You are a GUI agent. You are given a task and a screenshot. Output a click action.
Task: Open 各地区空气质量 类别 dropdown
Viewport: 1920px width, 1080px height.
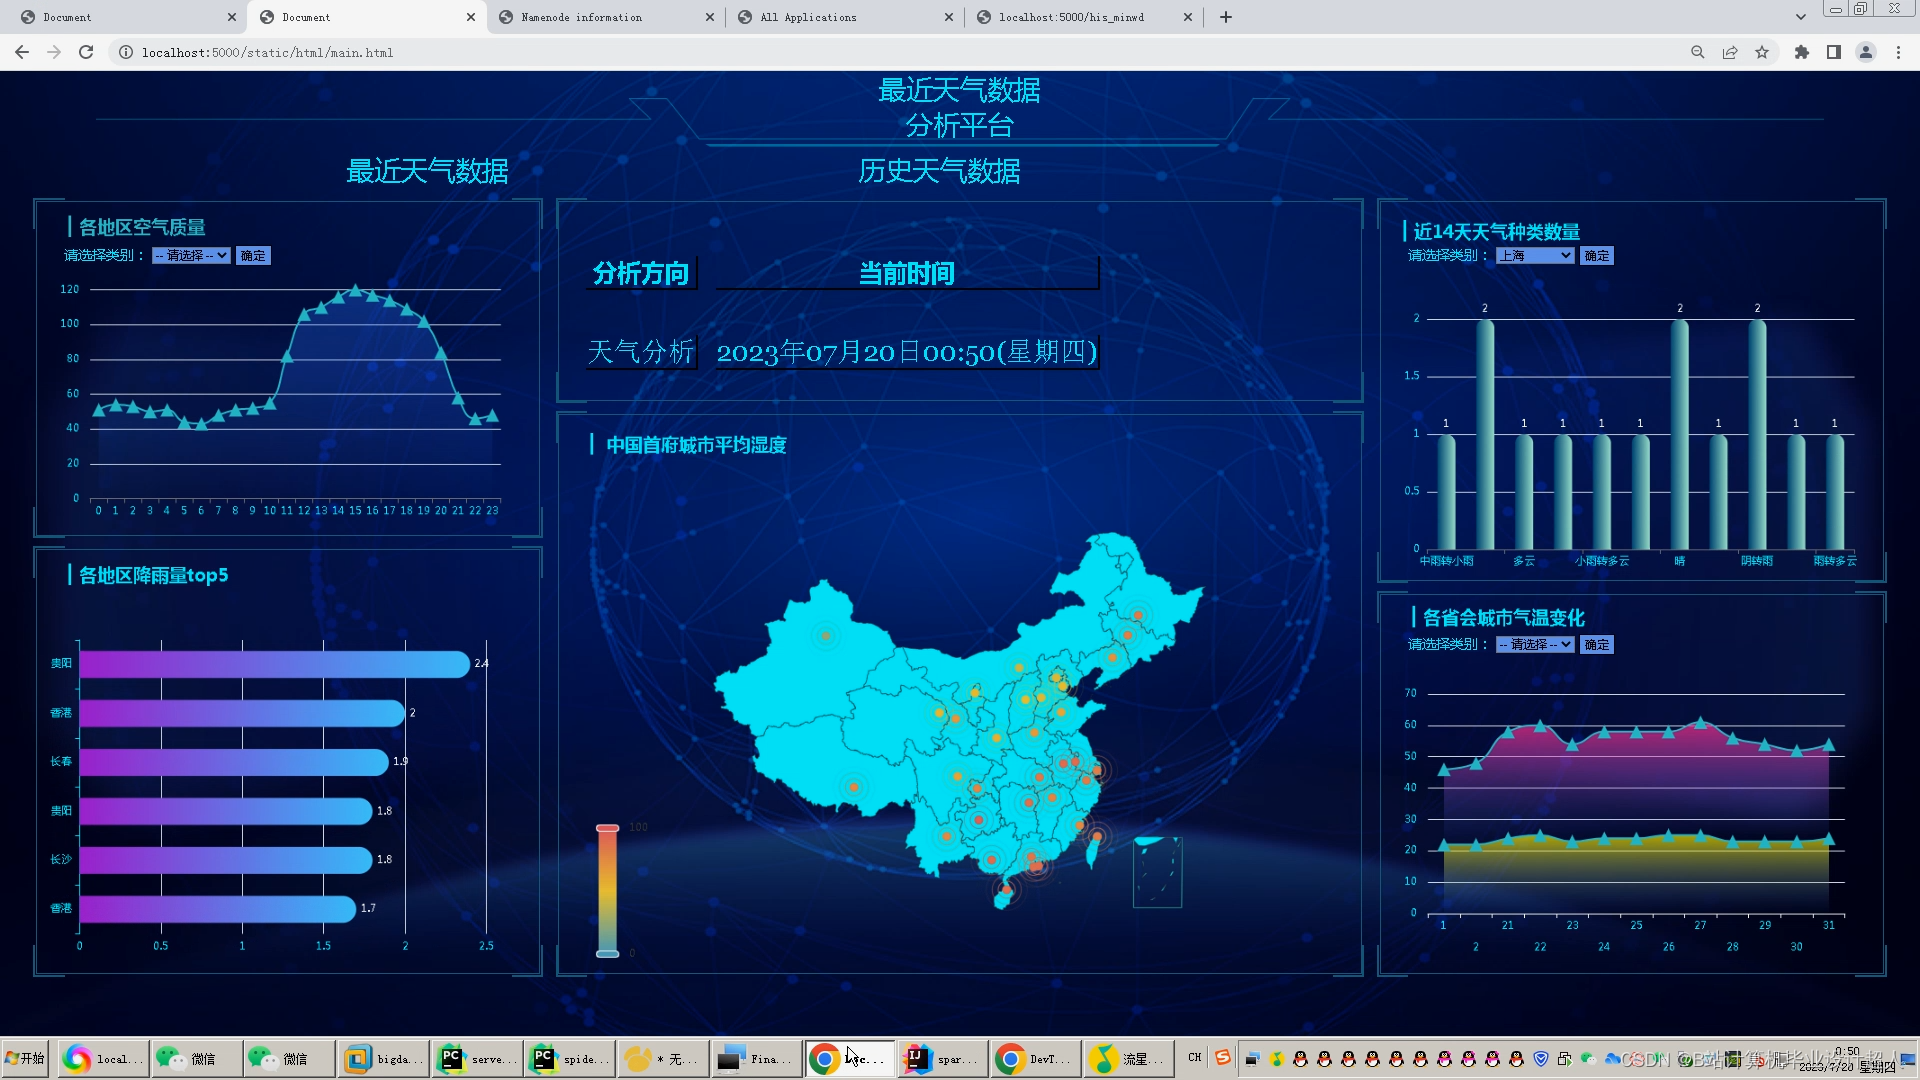pos(191,255)
